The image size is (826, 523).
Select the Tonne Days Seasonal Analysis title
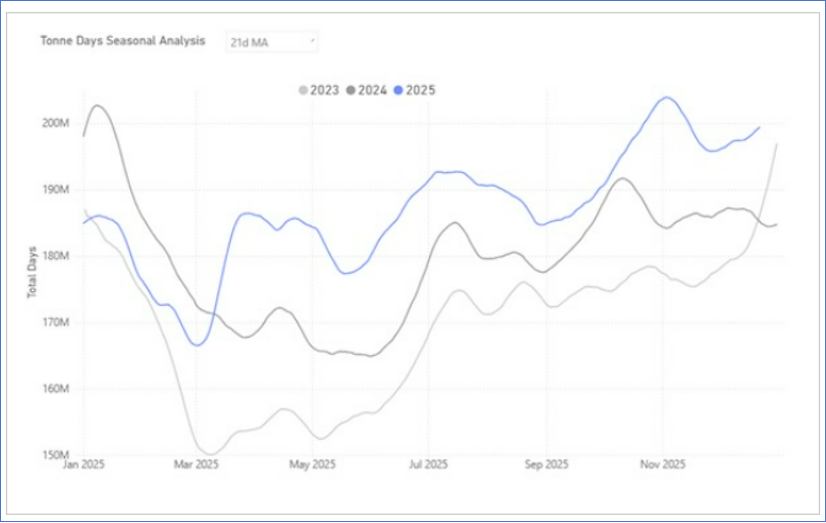(x=122, y=41)
